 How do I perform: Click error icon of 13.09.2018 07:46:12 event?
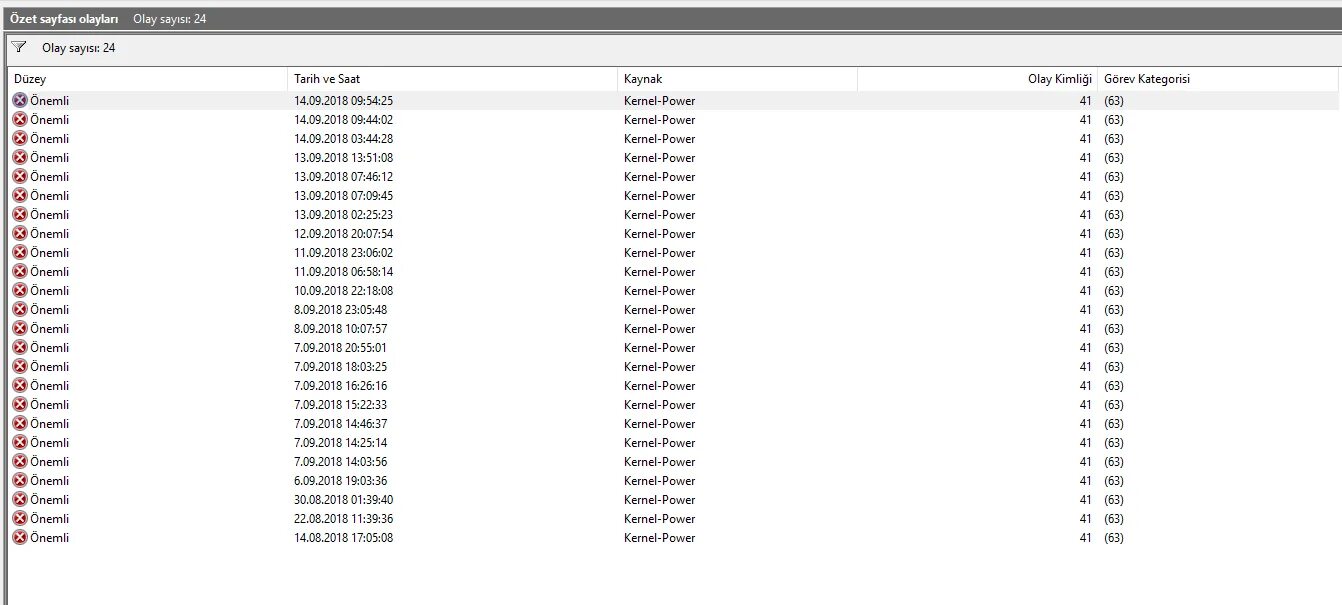tap(20, 176)
